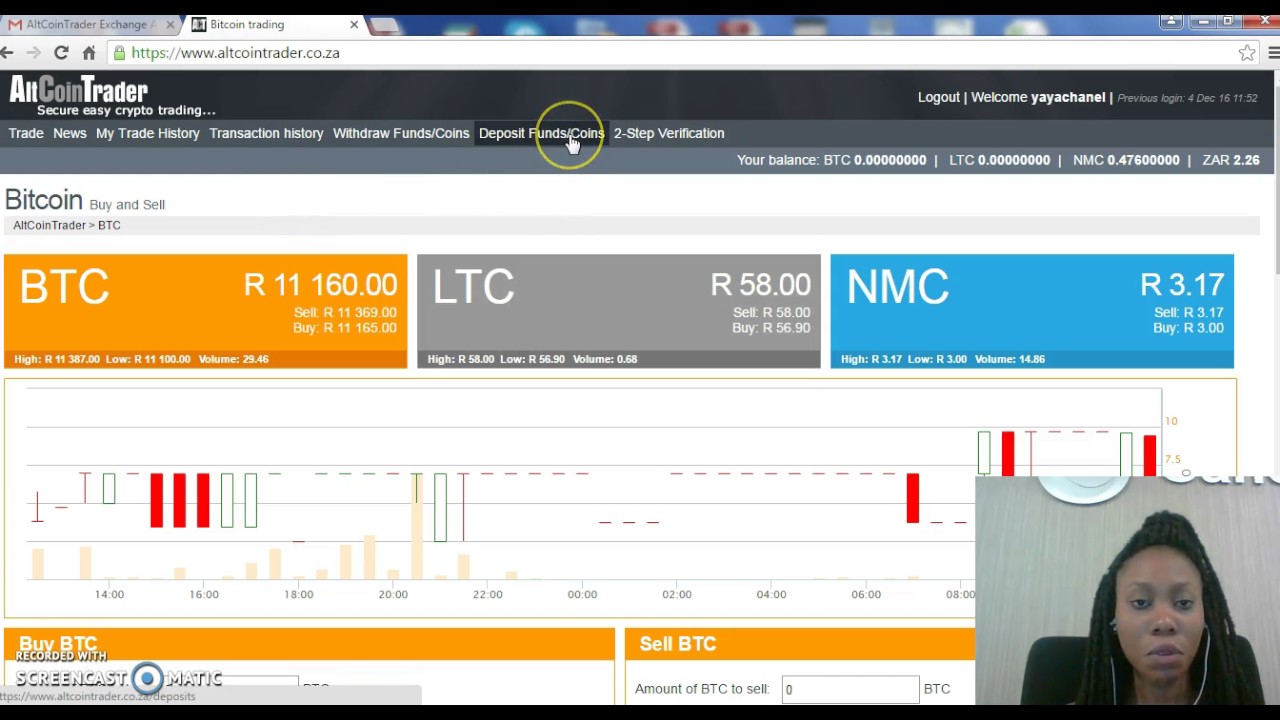
Task: Click the LTC 0.00000000 balance text
Action: pos(1000,160)
